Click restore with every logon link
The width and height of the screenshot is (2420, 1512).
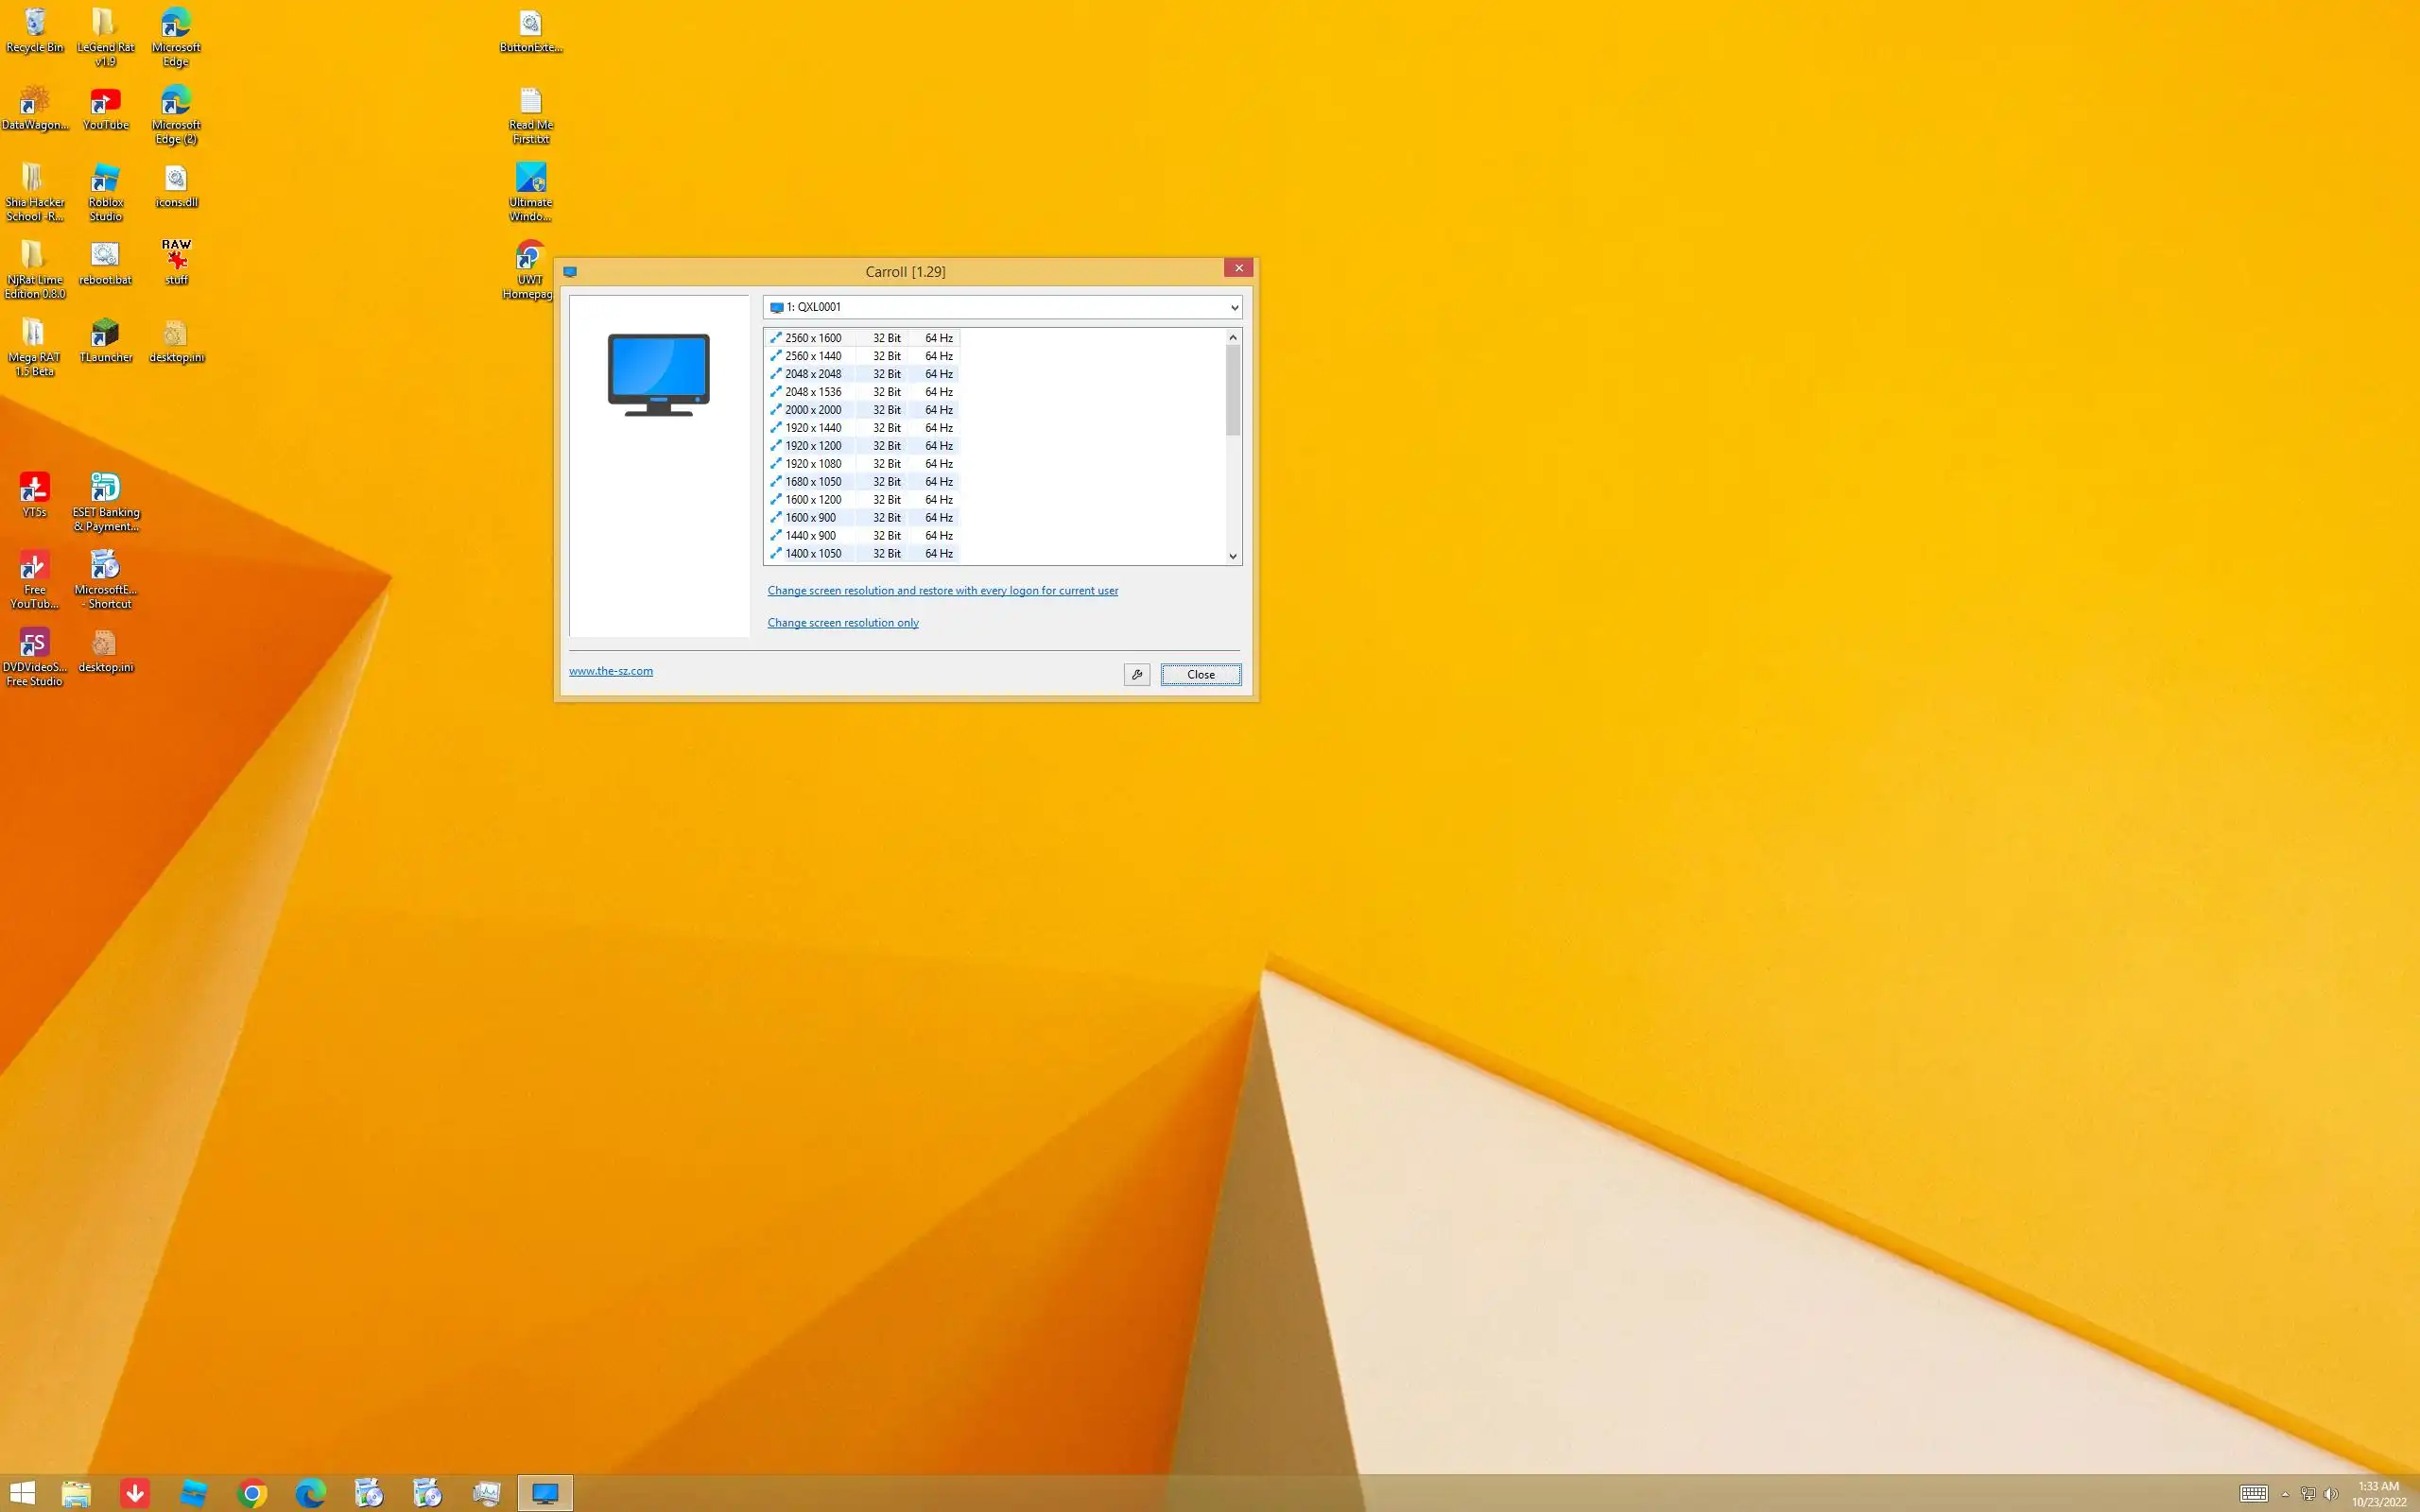[x=942, y=591]
